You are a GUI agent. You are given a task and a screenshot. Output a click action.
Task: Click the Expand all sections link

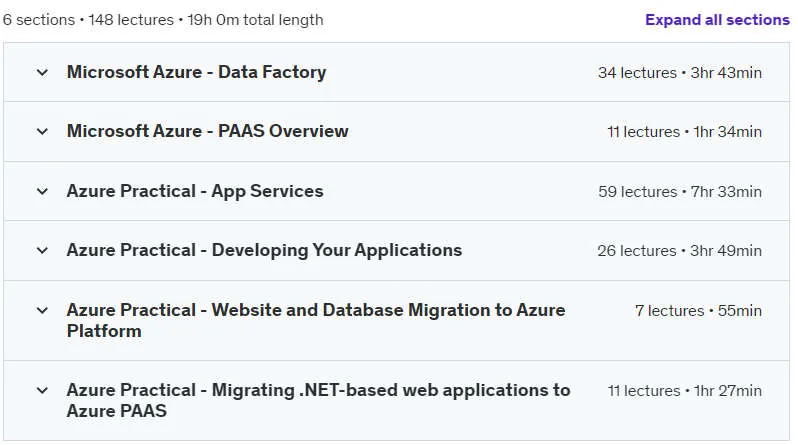tap(717, 20)
